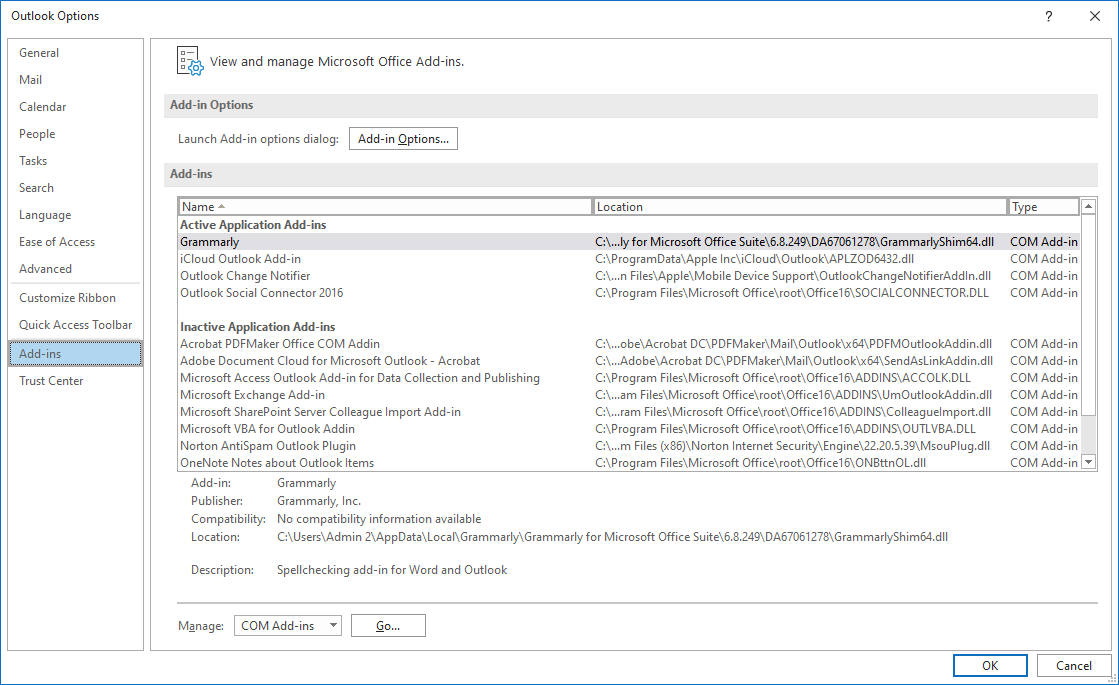Click No compatibility information available text
Image resolution: width=1119 pixels, height=685 pixels.
379,519
